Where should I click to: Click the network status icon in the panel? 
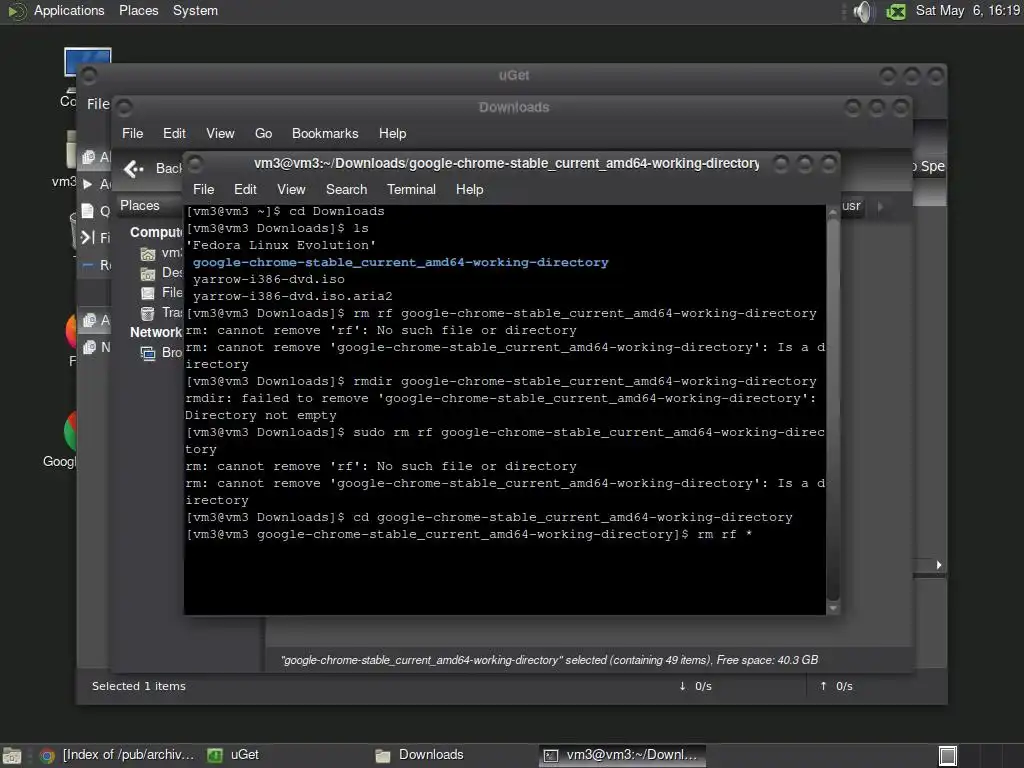(x=896, y=12)
